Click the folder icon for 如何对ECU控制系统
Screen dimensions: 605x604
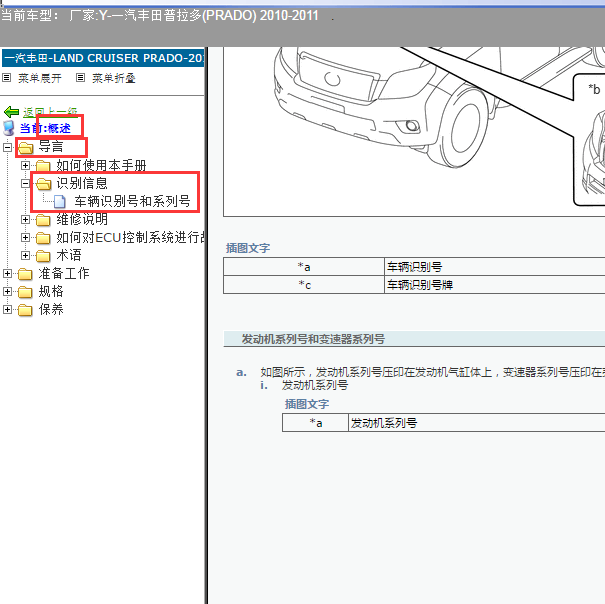point(43,238)
